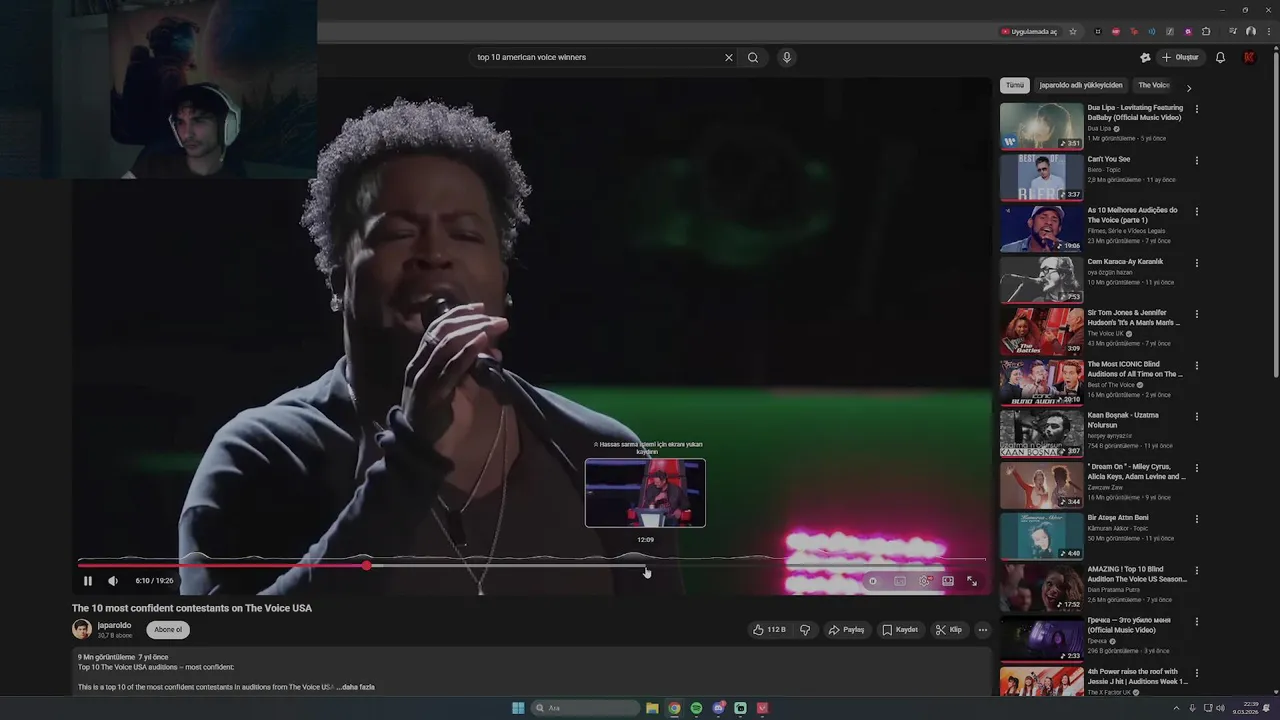Image resolution: width=1280 pixels, height=720 pixels.
Task: Open Chrome three-dot menu
Action: pyautogui.click(x=1267, y=31)
